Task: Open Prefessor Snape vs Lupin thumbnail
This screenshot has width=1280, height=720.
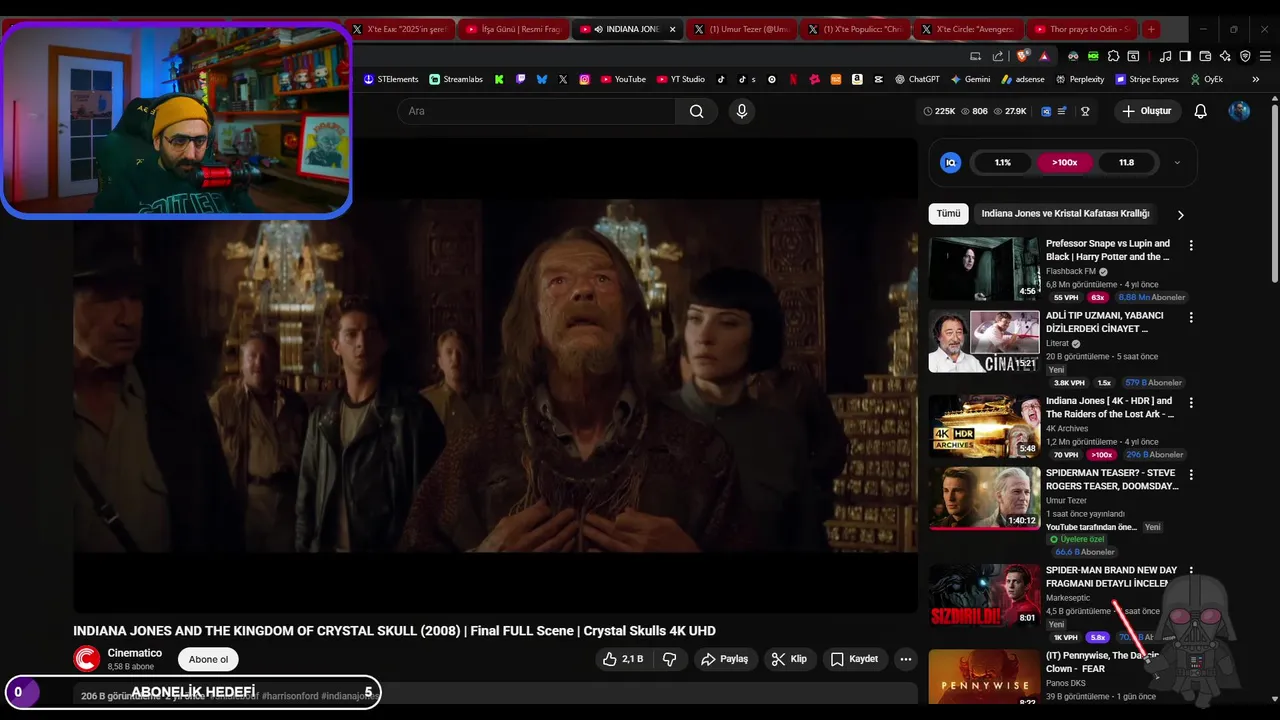Action: (x=984, y=268)
